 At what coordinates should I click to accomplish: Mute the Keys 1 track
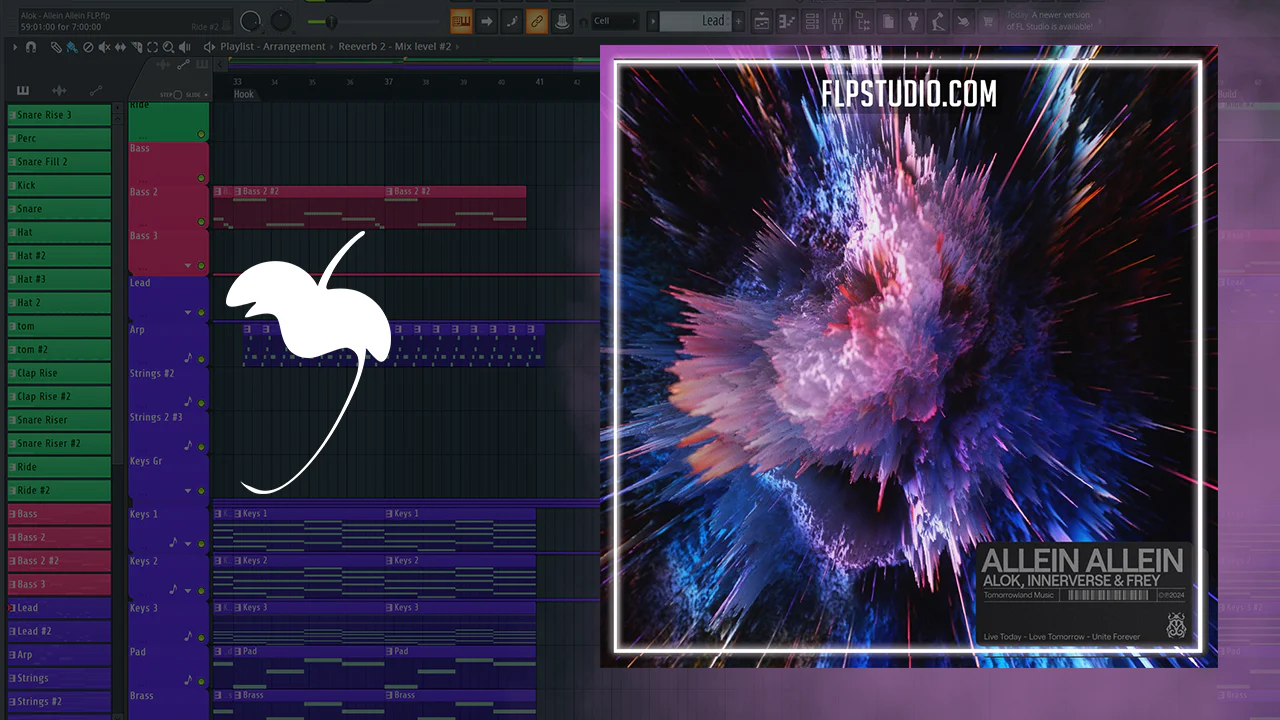pyautogui.click(x=201, y=543)
